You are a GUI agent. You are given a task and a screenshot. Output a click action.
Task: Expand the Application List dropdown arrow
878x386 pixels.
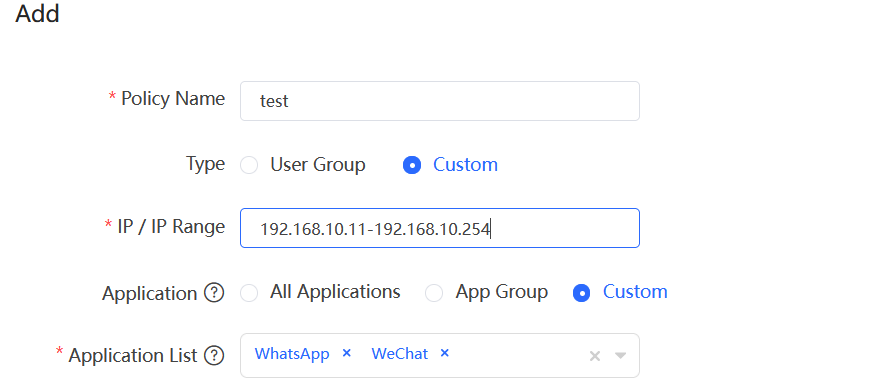click(x=620, y=355)
